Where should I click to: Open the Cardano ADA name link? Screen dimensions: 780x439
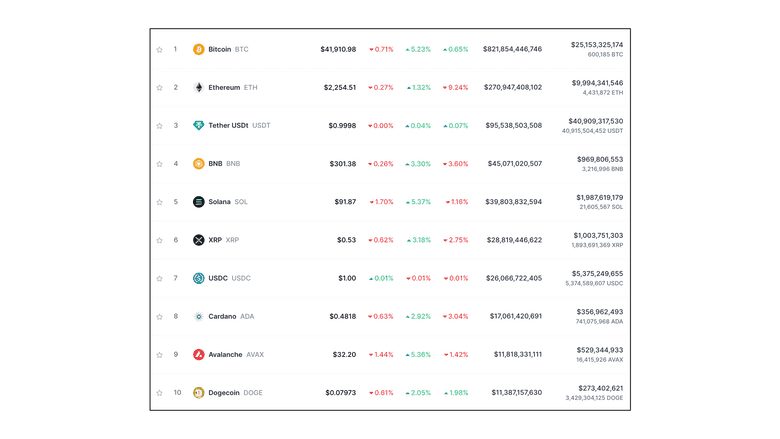[231, 316]
